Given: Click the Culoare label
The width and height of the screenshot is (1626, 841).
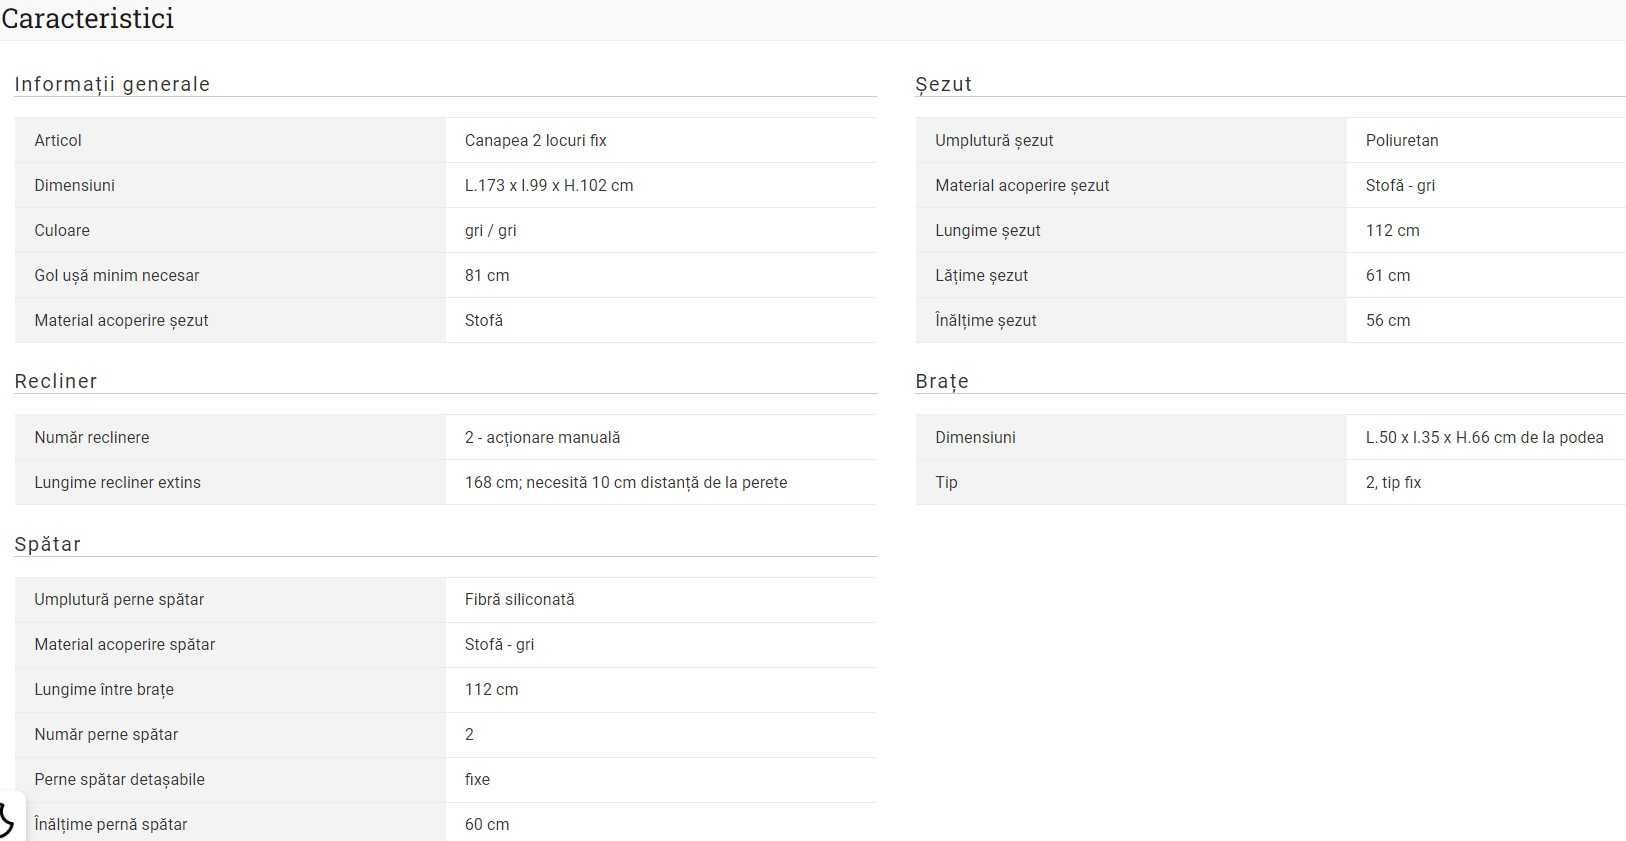Looking at the screenshot, I should tap(62, 230).
